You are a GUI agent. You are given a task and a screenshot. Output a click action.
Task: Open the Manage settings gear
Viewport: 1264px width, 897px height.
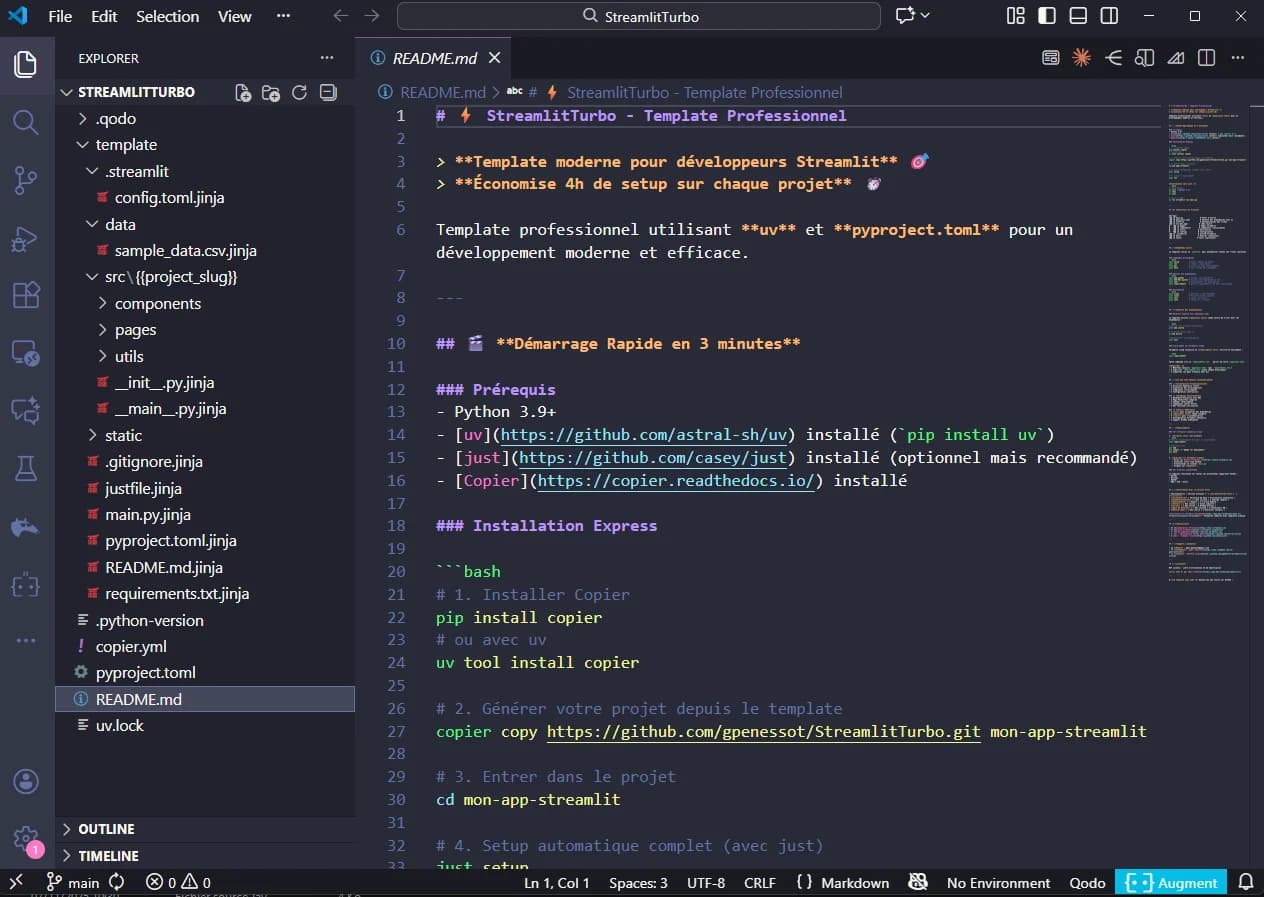tap(26, 838)
